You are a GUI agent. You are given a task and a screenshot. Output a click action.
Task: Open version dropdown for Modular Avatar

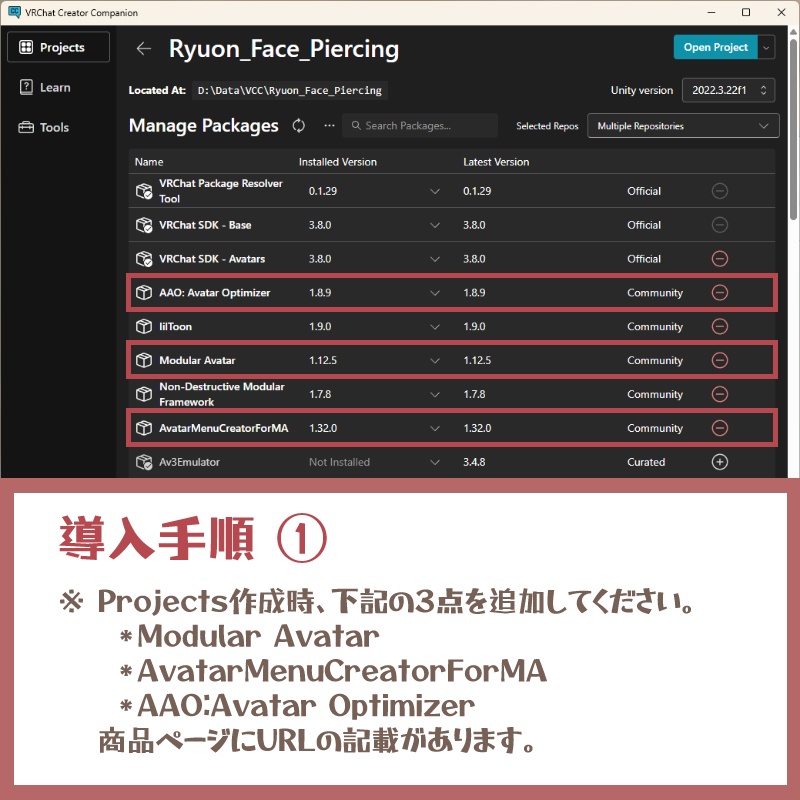tap(435, 361)
